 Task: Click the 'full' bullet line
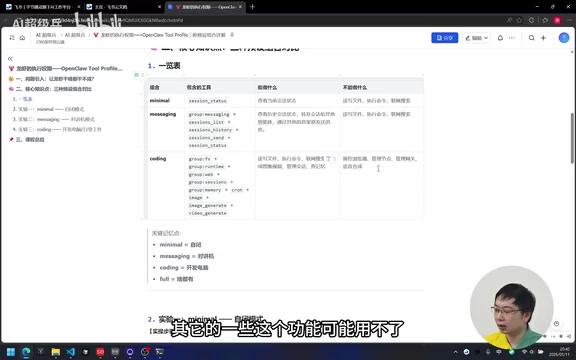(x=176, y=279)
